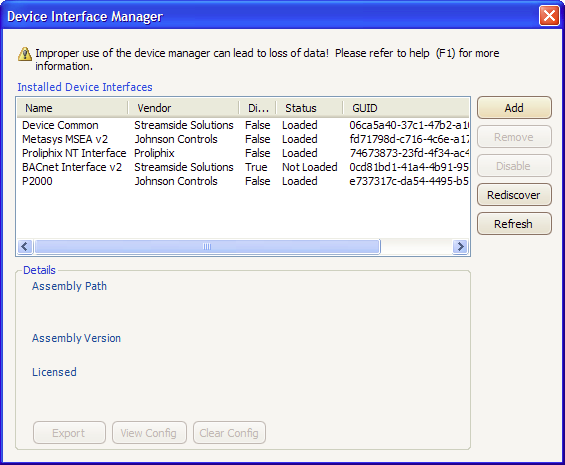Sort list by Name column header
Screen dimensions: 565x465
click(x=72, y=108)
